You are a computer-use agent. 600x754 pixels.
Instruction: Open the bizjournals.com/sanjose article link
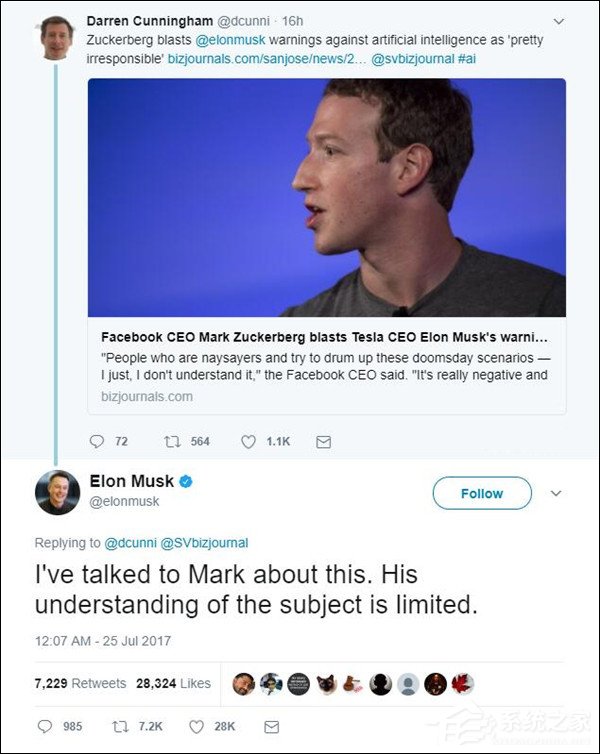click(x=266, y=59)
